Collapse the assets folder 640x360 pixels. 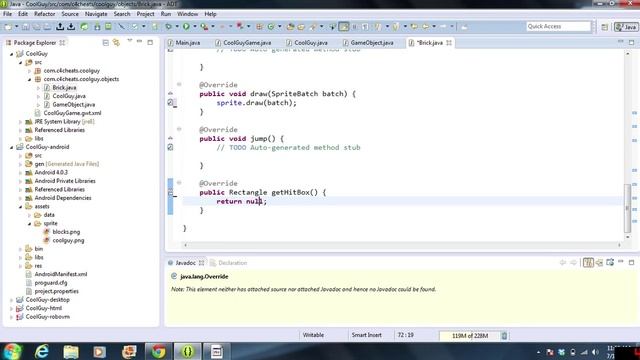point(20,207)
